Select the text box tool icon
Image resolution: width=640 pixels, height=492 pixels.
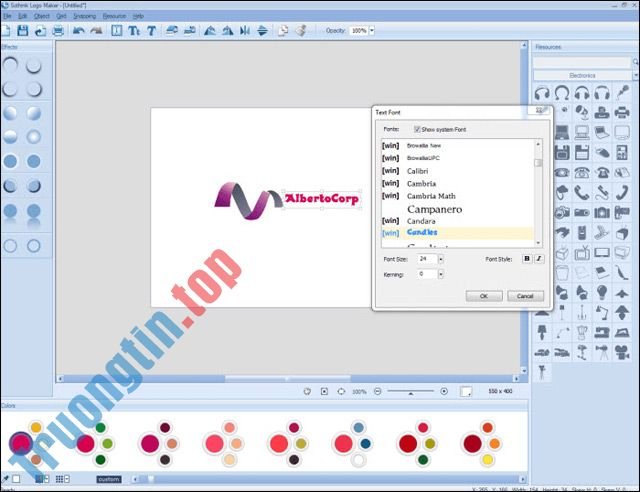point(116,31)
